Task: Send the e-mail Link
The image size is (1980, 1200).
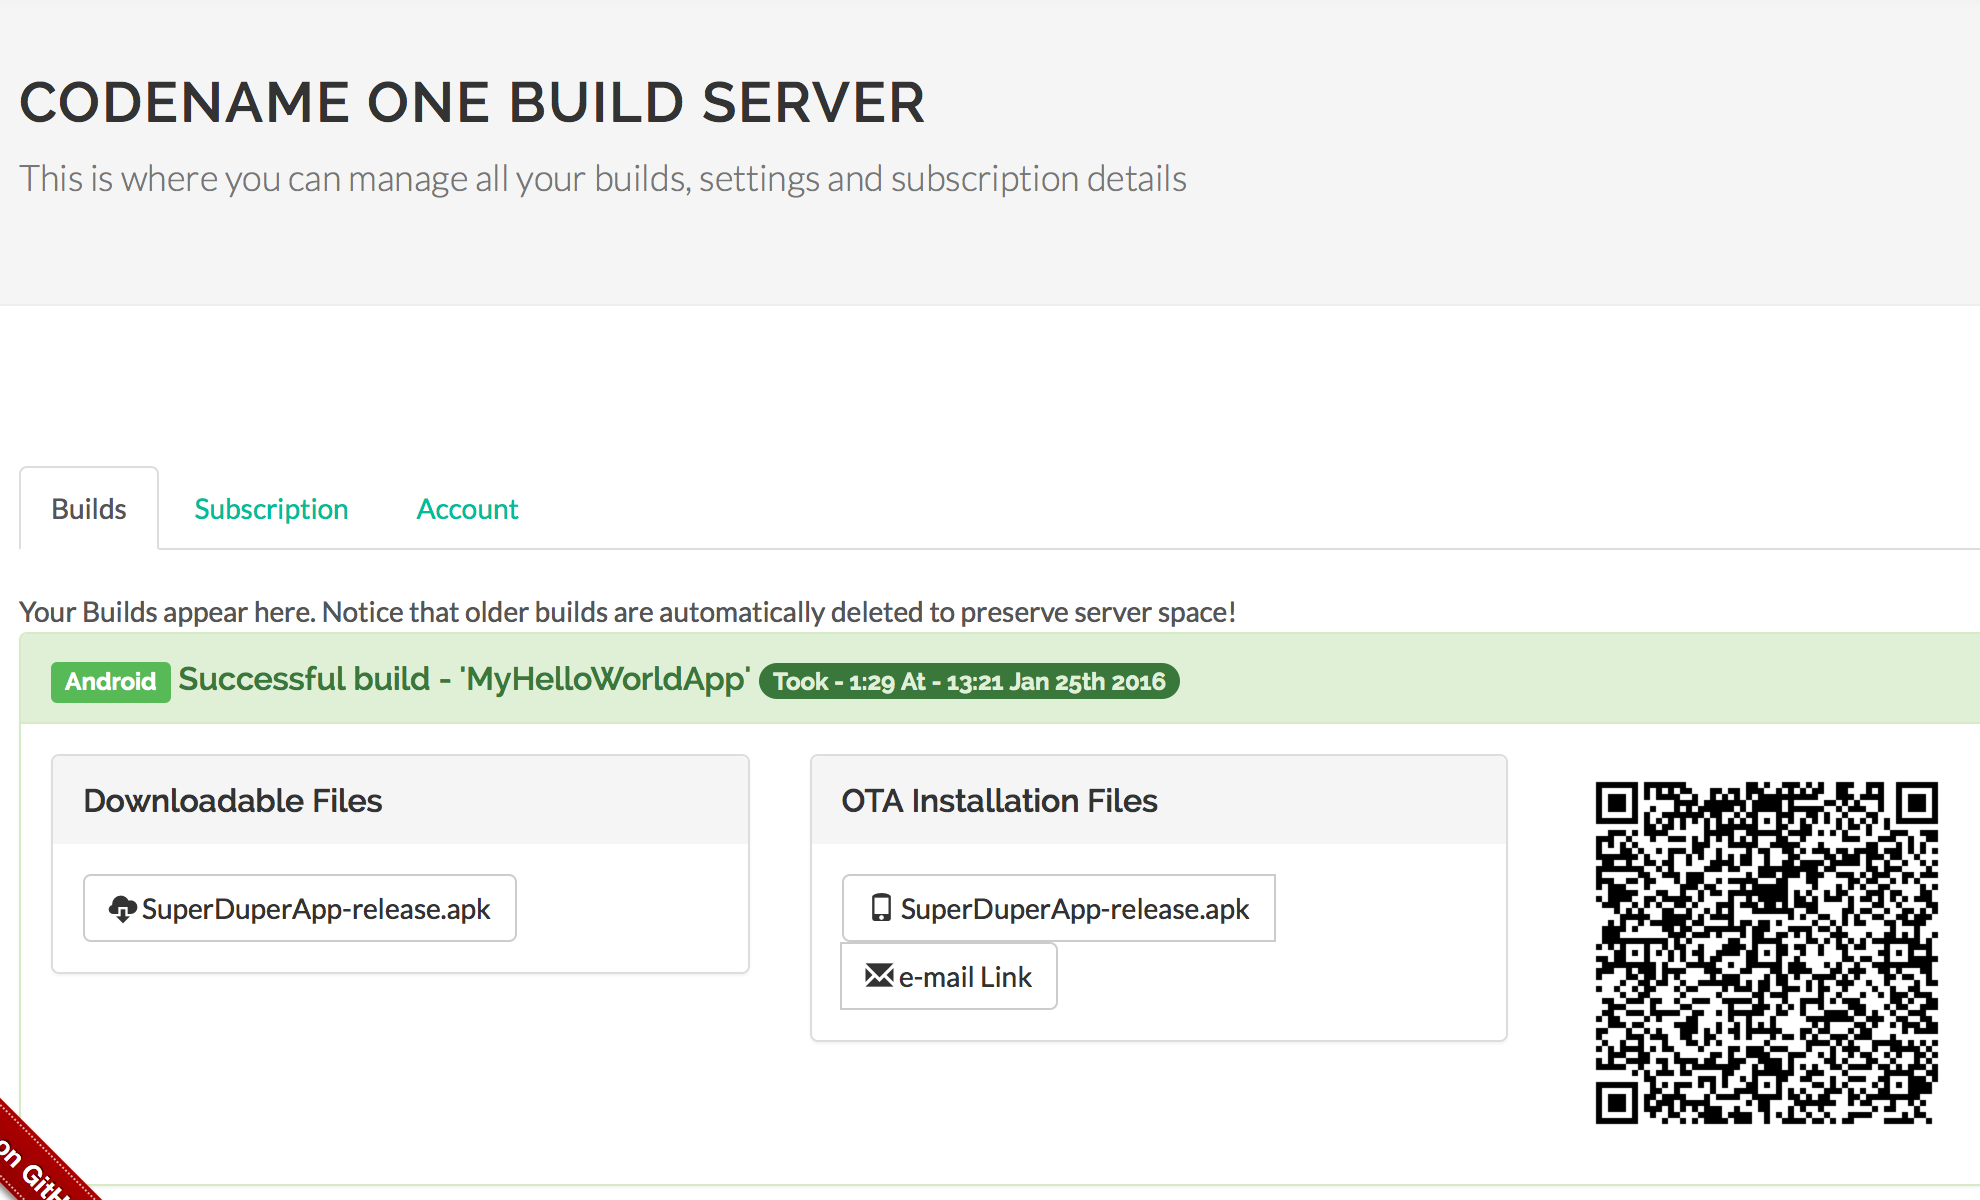Action: coord(949,976)
